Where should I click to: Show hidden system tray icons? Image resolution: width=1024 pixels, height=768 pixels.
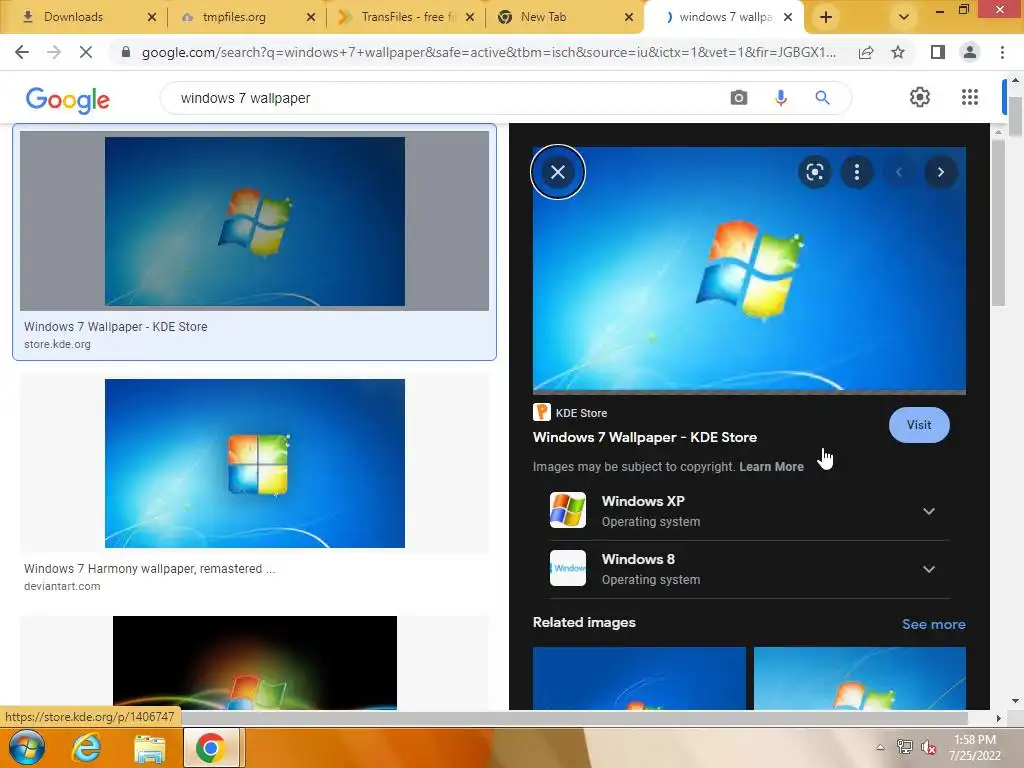[x=880, y=748]
